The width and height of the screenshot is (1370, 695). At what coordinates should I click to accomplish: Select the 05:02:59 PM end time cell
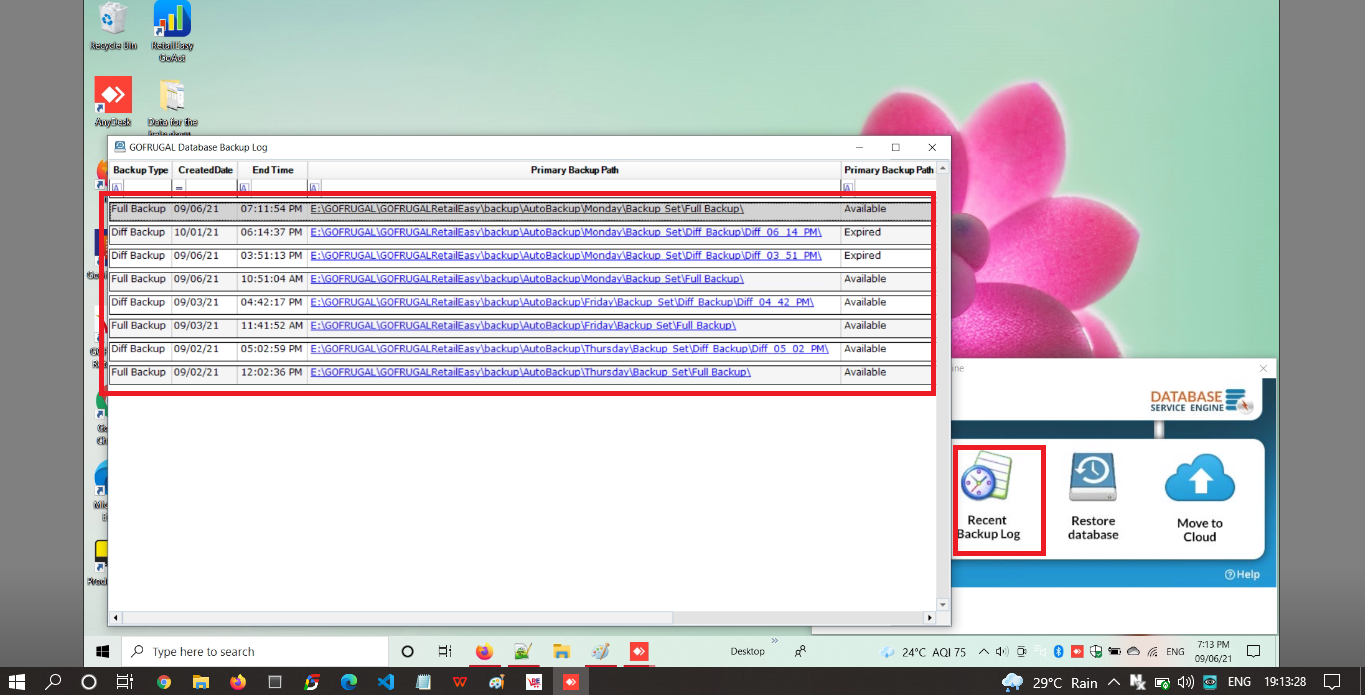(x=272, y=349)
